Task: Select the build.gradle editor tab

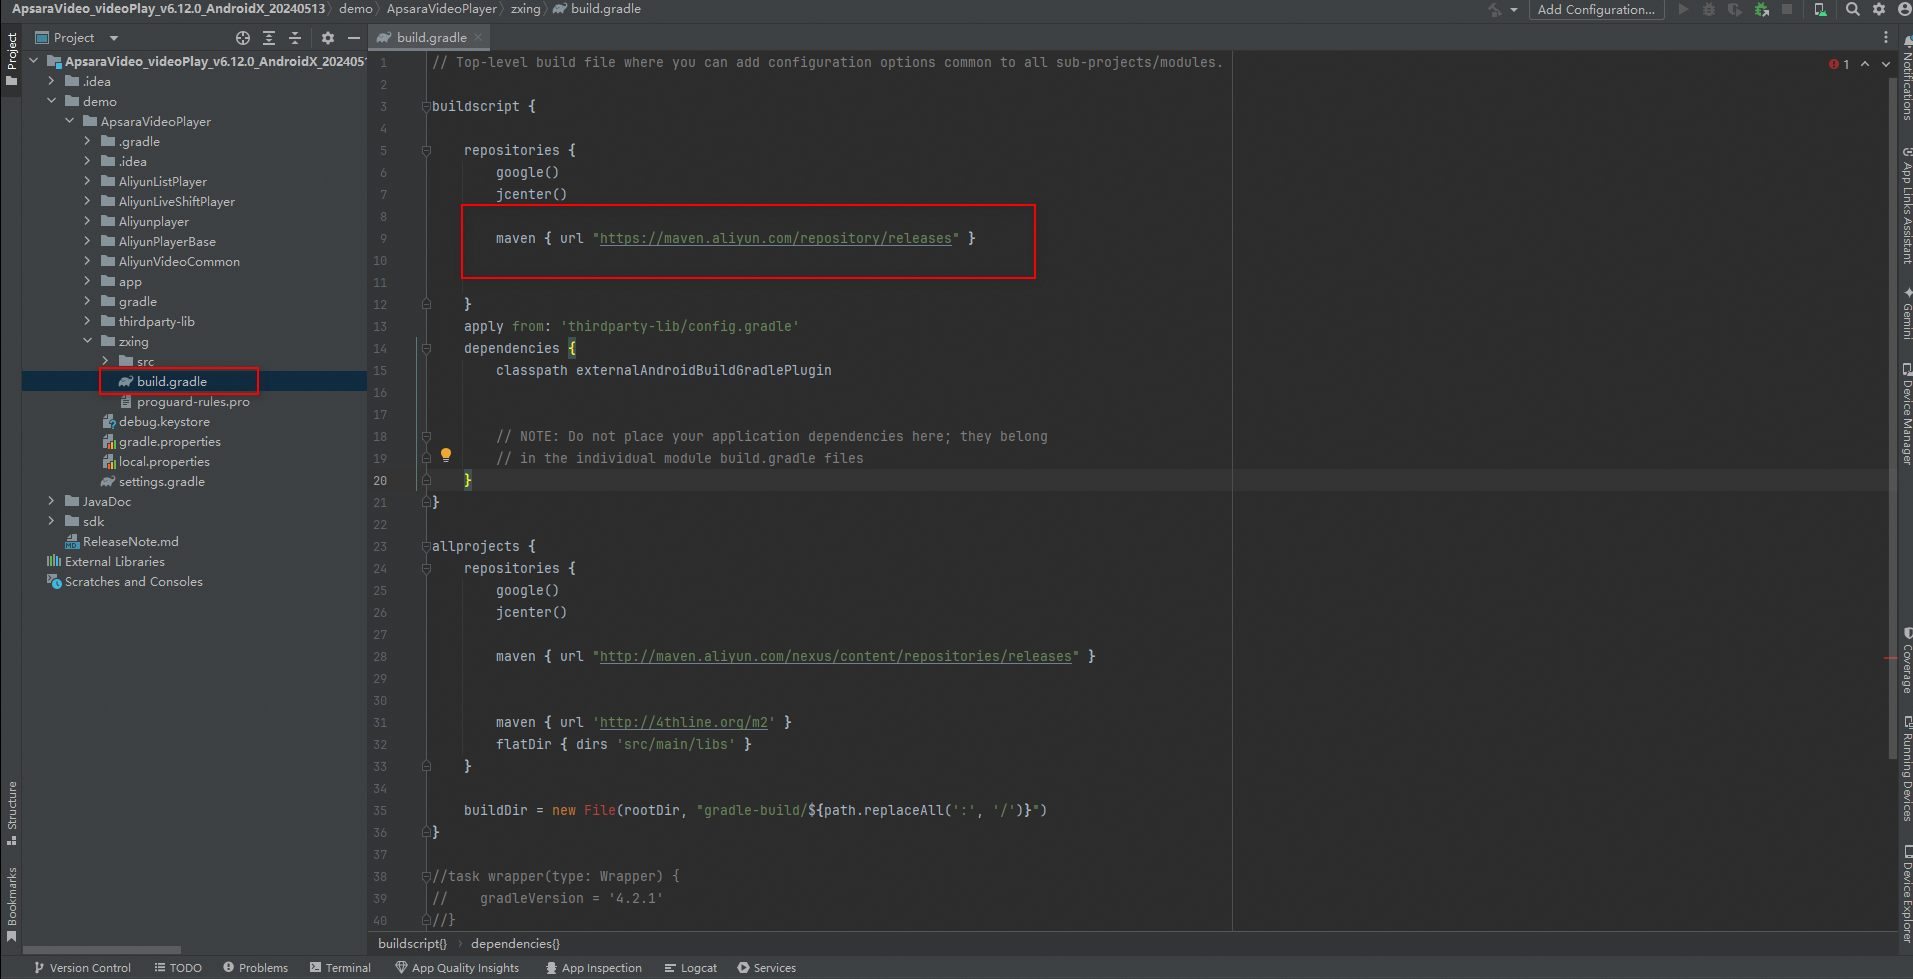Action: 428,37
